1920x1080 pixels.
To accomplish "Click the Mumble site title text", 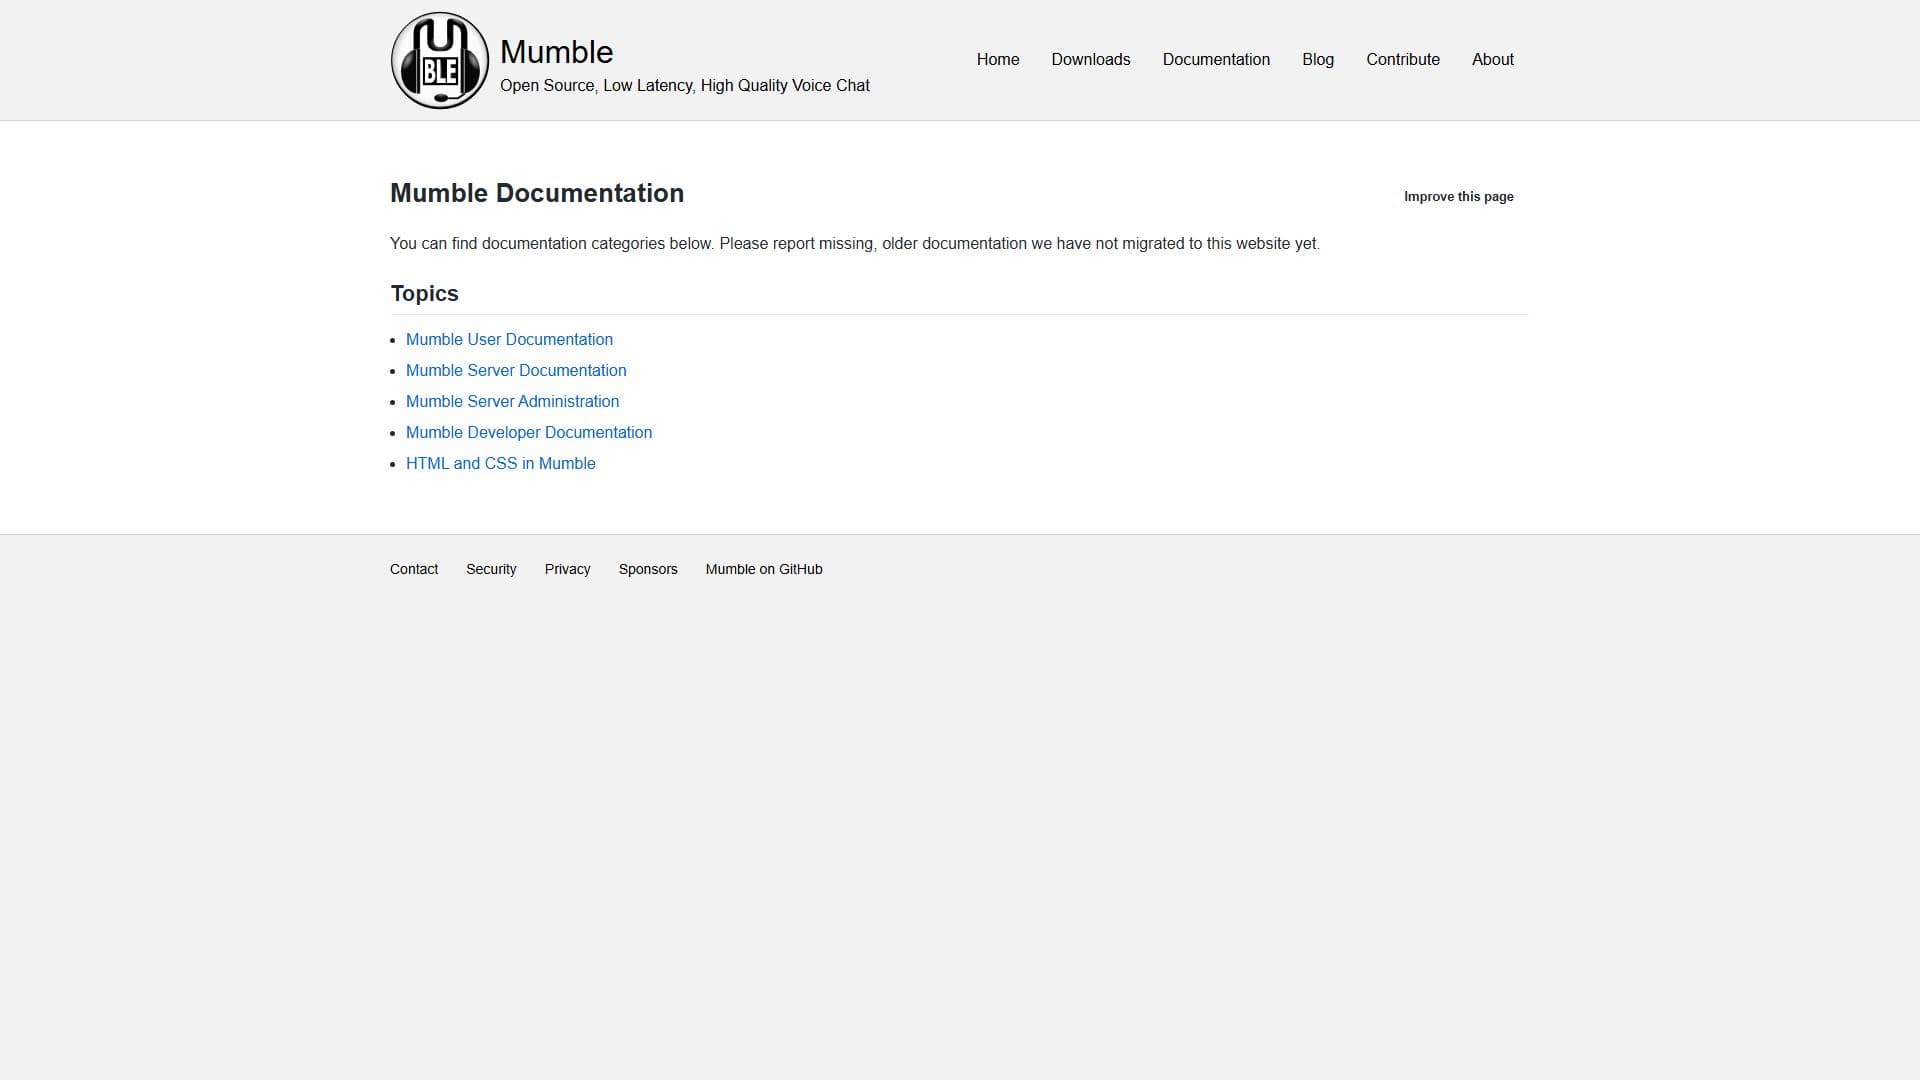I will click(x=556, y=52).
